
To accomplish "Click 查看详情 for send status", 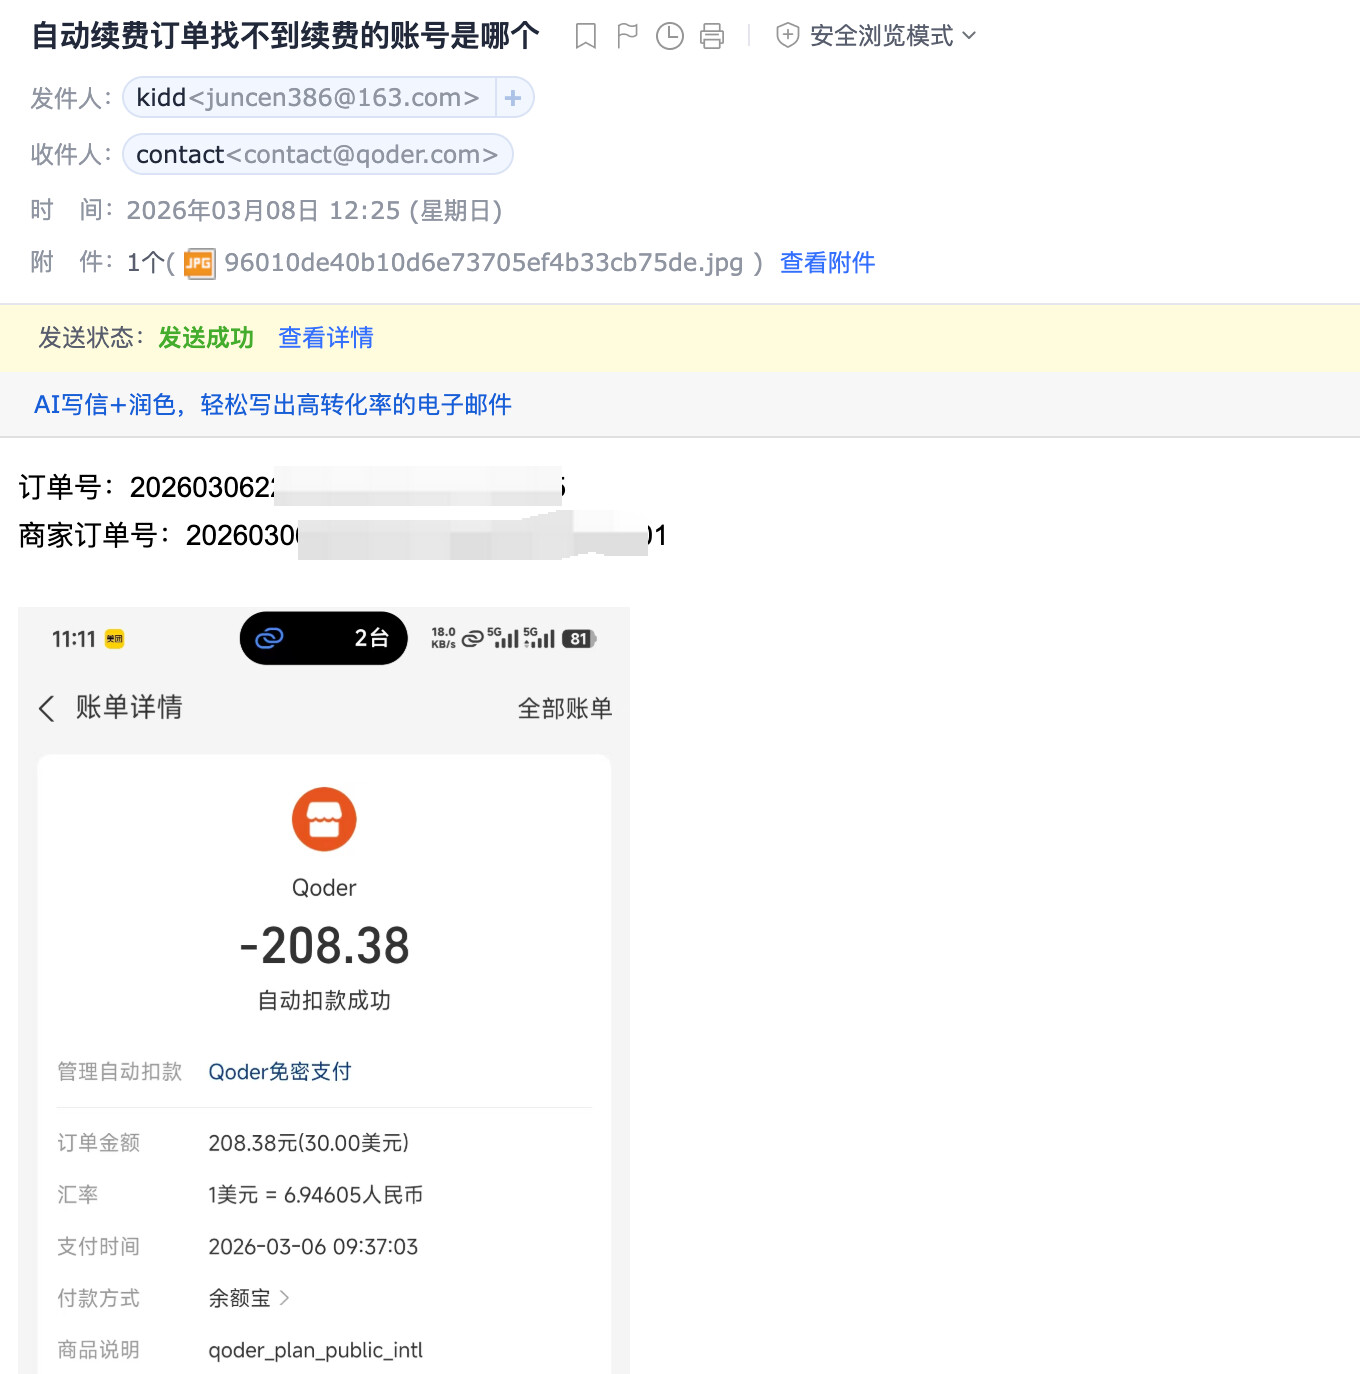I will (x=326, y=338).
